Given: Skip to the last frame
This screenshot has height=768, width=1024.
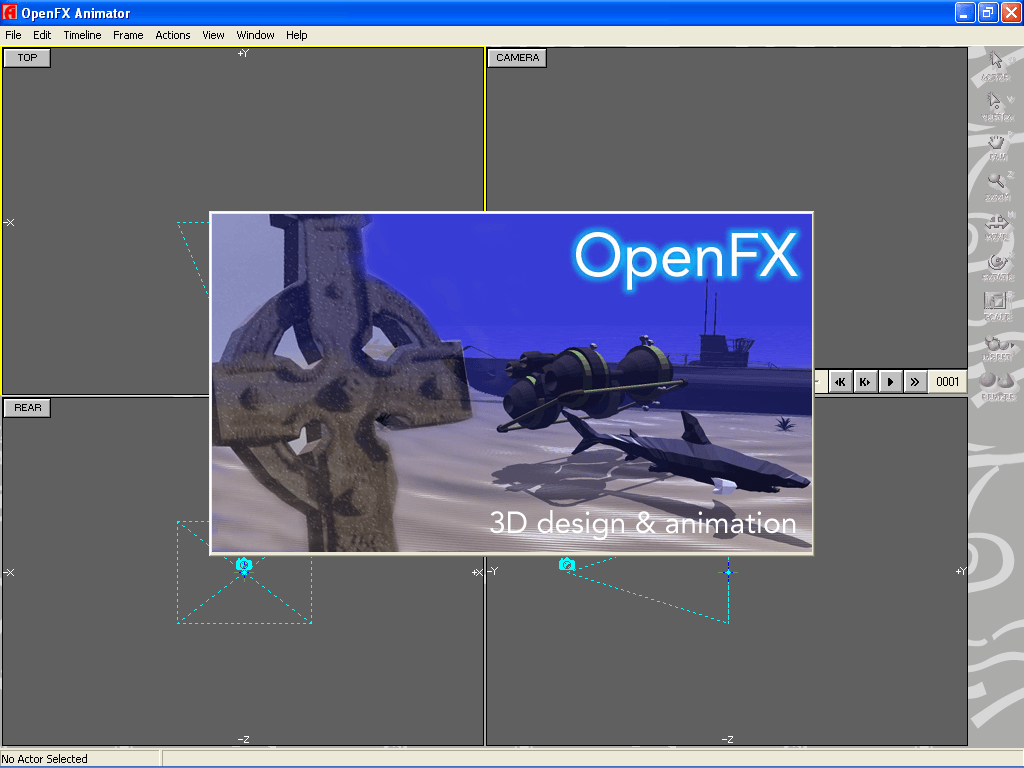Looking at the screenshot, I should (x=915, y=382).
